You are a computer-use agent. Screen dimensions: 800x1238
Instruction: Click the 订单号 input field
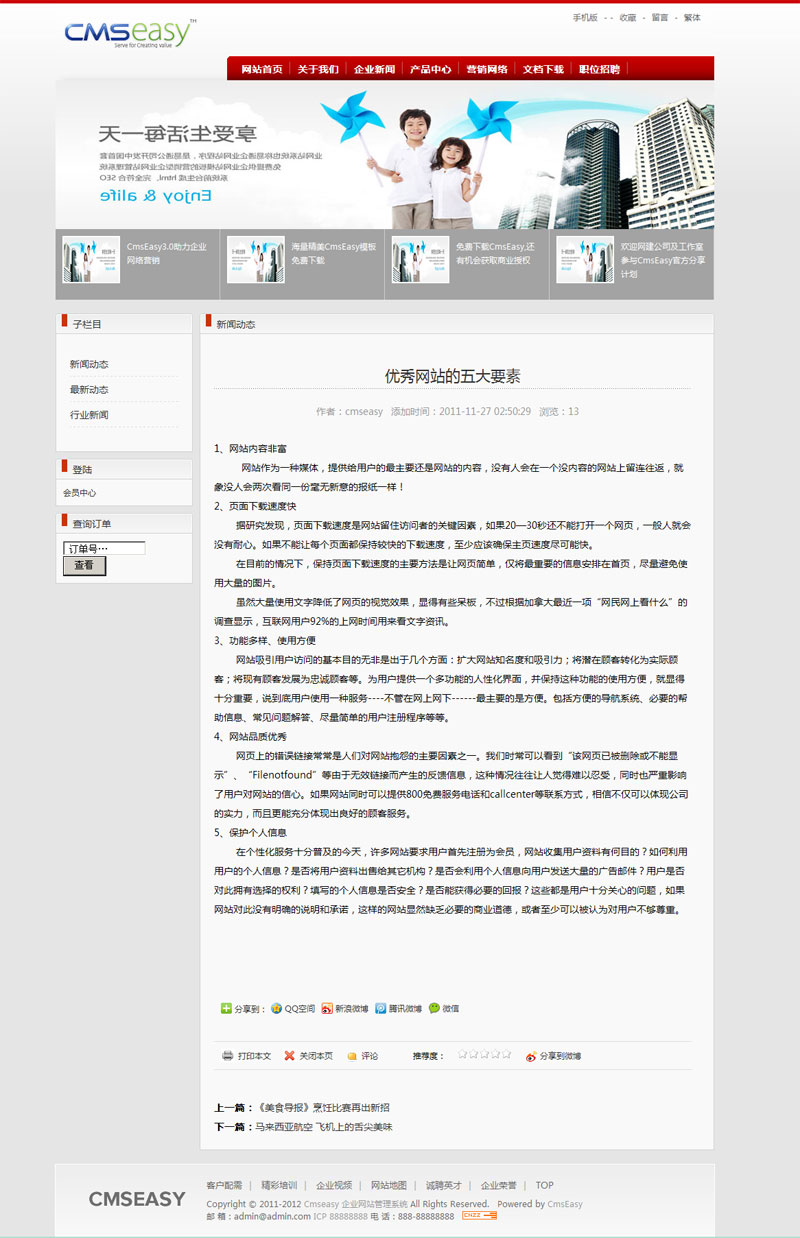tap(104, 548)
